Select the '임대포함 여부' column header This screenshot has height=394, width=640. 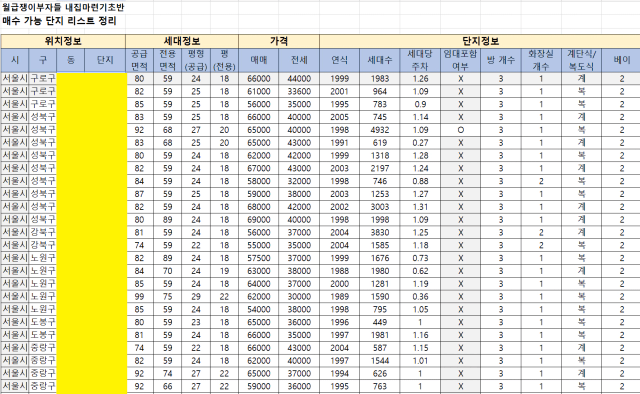pyautogui.click(x=460, y=60)
